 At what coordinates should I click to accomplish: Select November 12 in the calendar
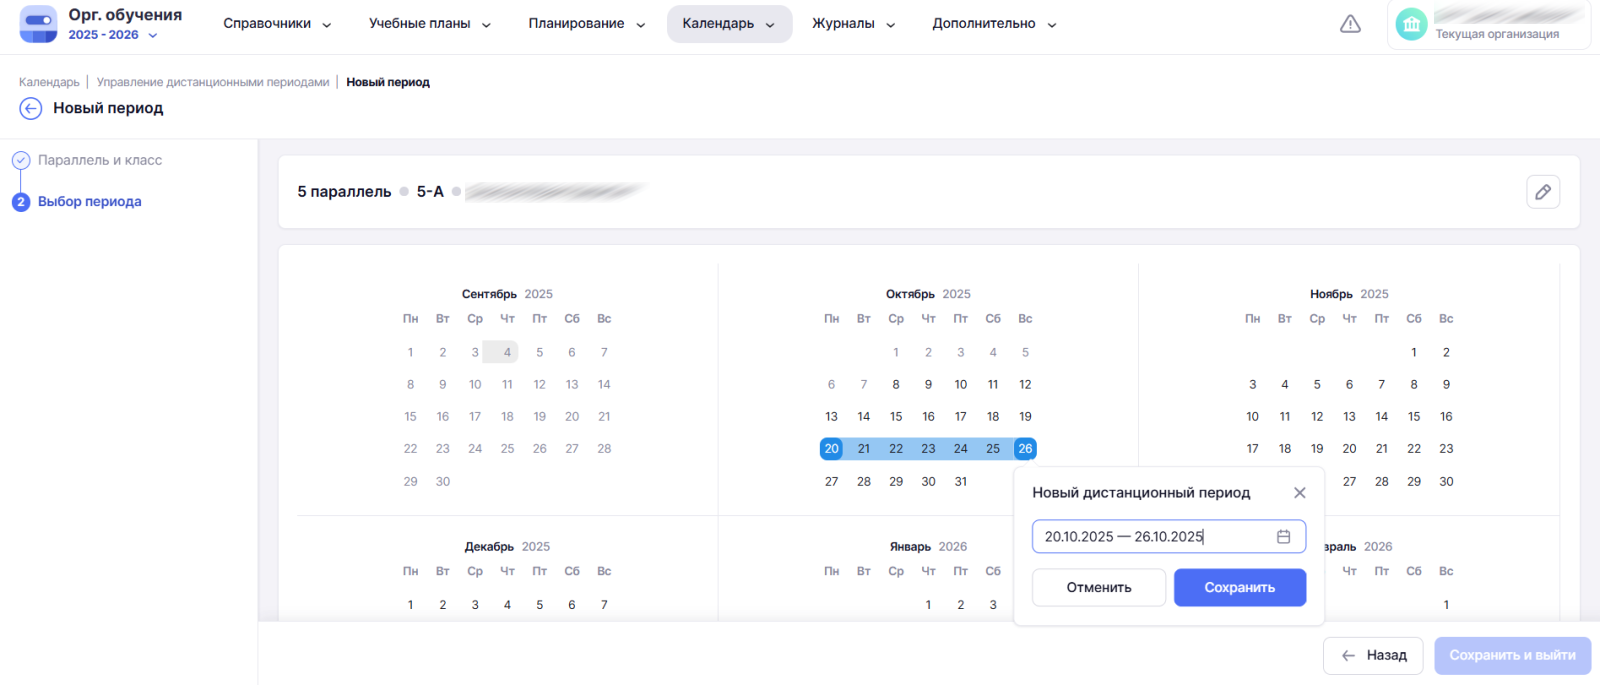1317,417
